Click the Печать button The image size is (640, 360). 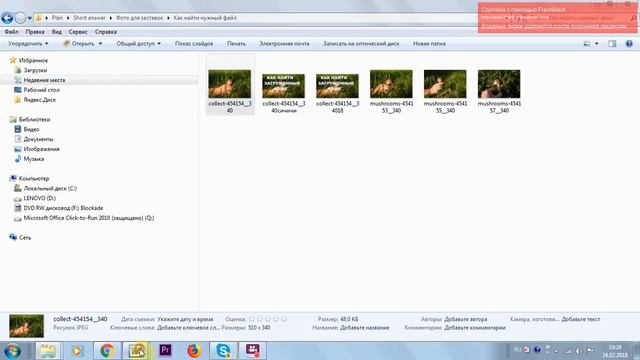point(236,43)
